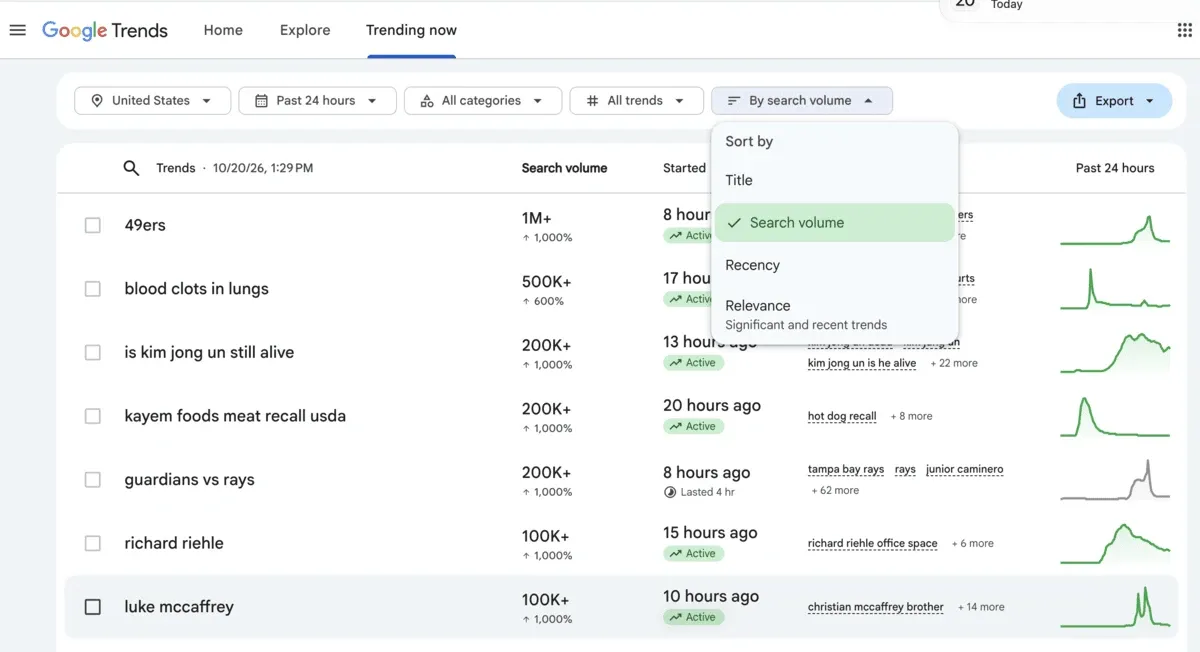Expand the All trends dropdown

click(x=636, y=101)
